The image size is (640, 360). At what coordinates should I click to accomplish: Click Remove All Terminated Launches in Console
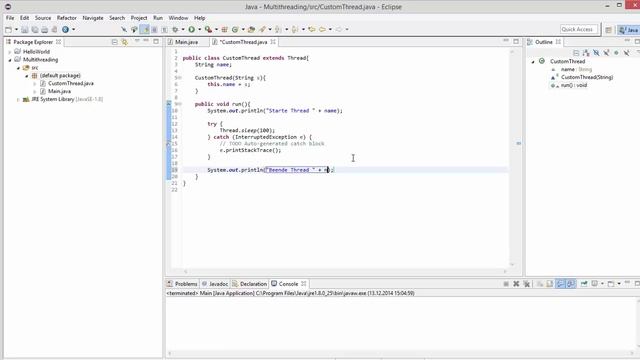point(527,284)
